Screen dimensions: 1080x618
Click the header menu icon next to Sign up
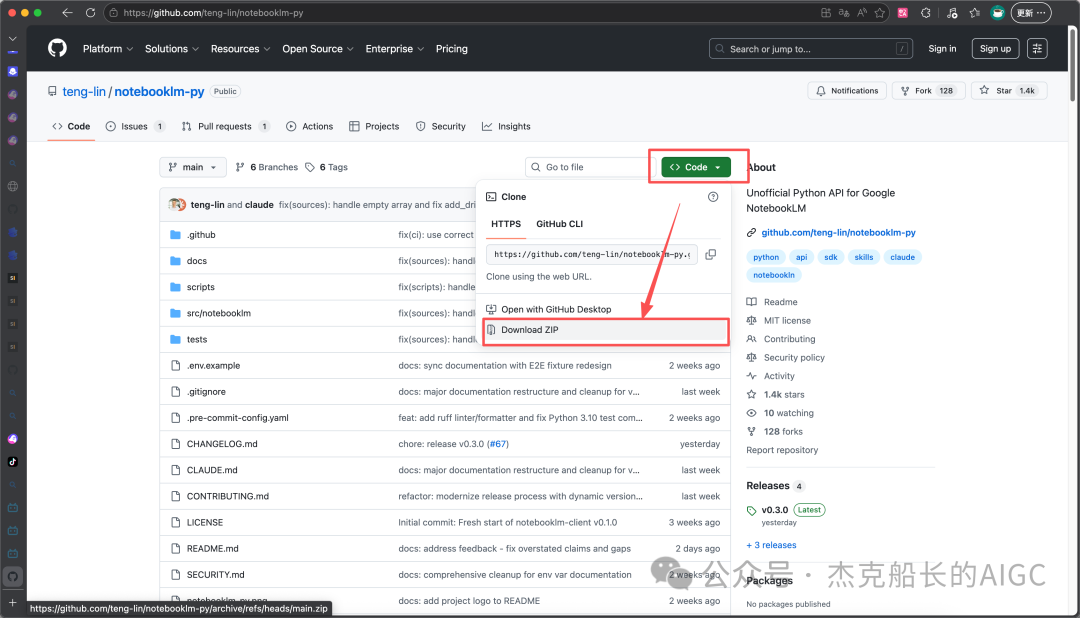(x=1037, y=48)
